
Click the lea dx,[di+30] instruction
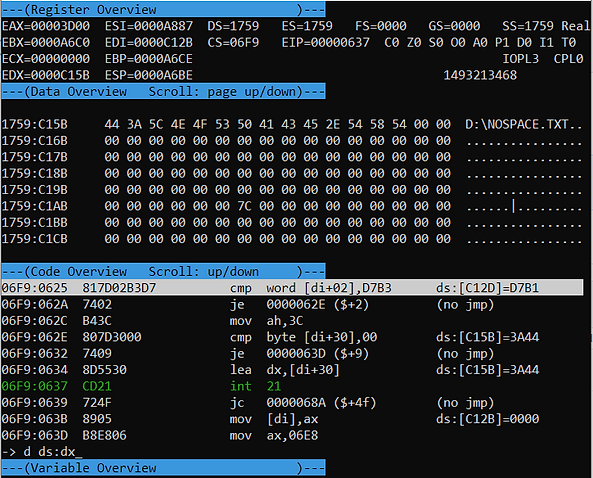coord(284,369)
